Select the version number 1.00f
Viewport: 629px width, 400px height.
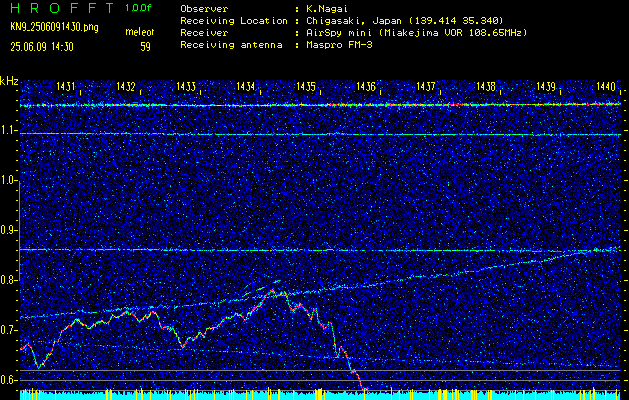click(138, 8)
